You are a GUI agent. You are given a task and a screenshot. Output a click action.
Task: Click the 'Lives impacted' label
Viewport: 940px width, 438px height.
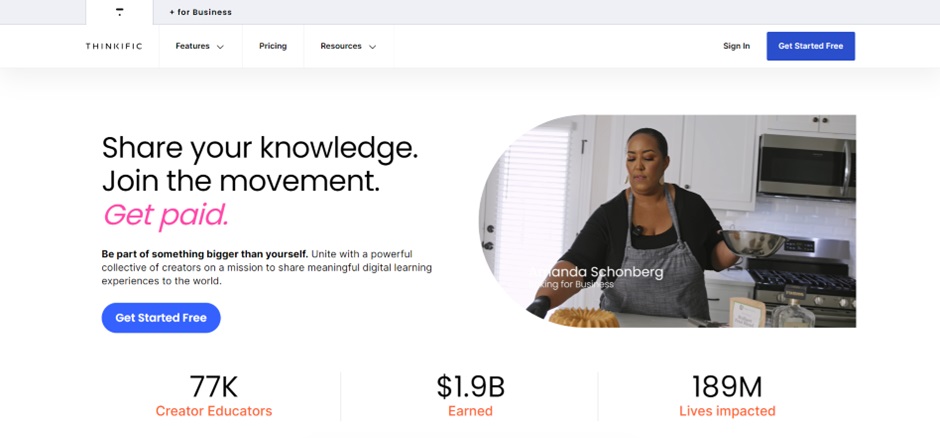point(727,411)
